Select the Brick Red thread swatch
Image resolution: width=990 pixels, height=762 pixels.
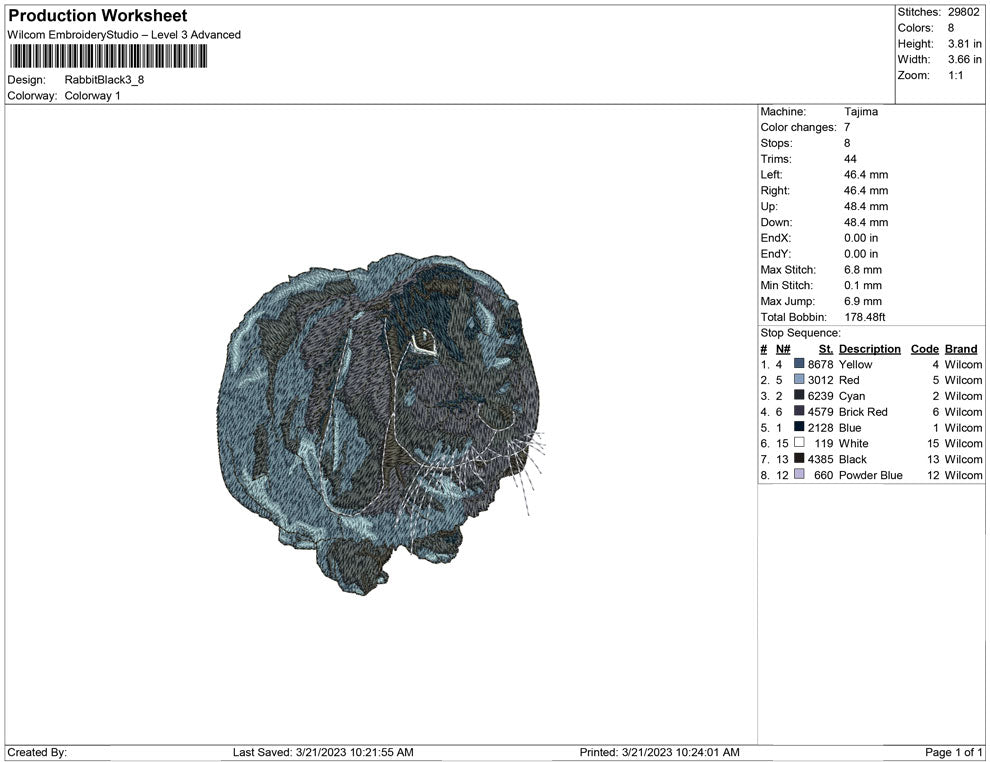(799, 412)
